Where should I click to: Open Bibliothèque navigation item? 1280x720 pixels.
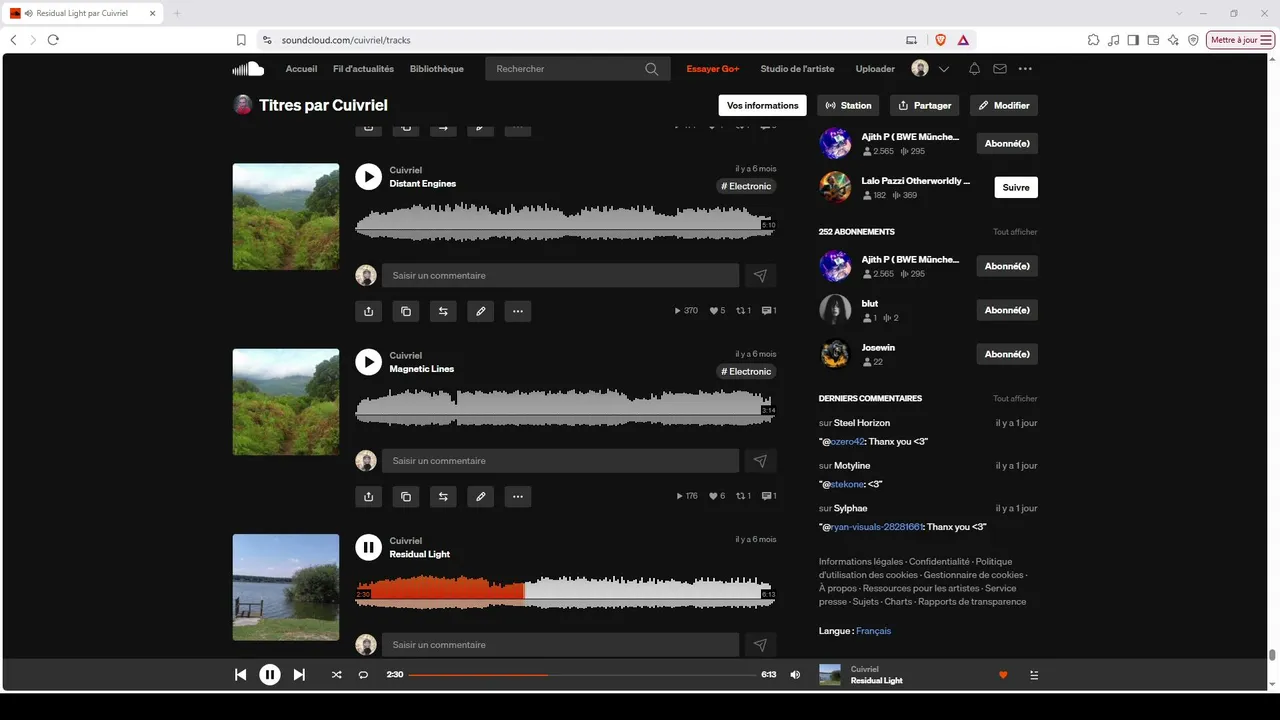437,69
